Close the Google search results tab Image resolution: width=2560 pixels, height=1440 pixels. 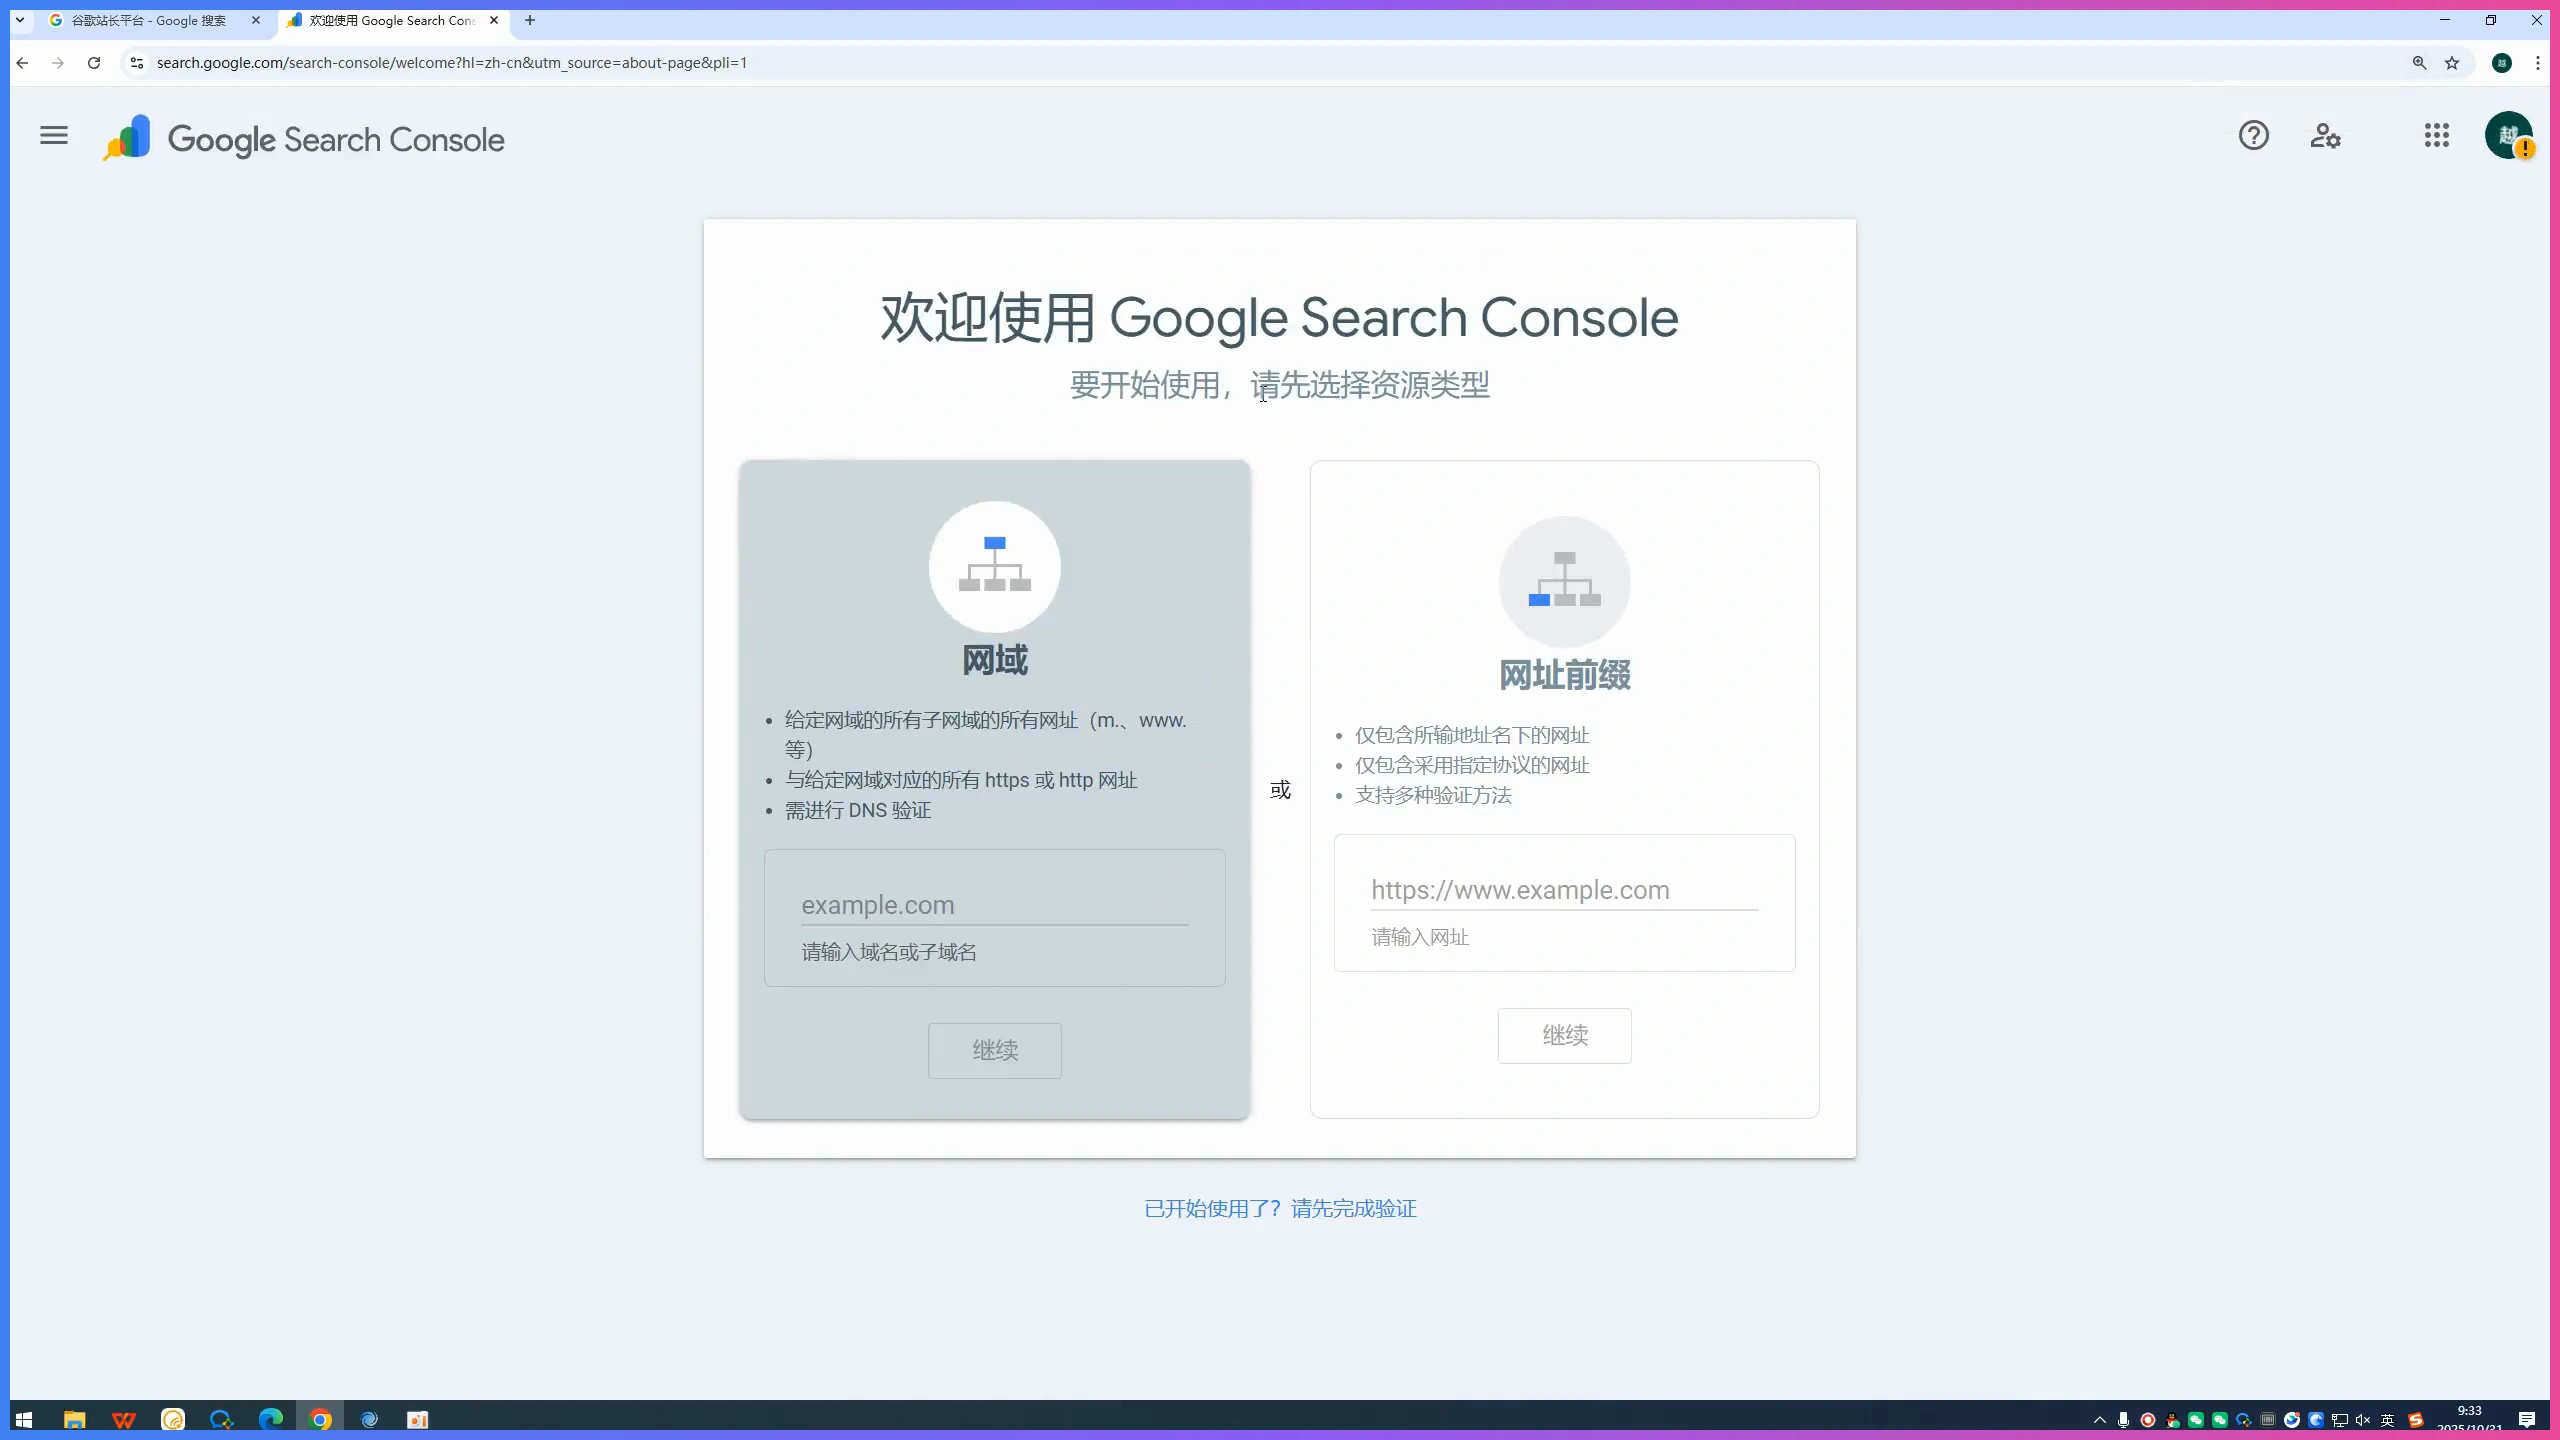tap(256, 20)
